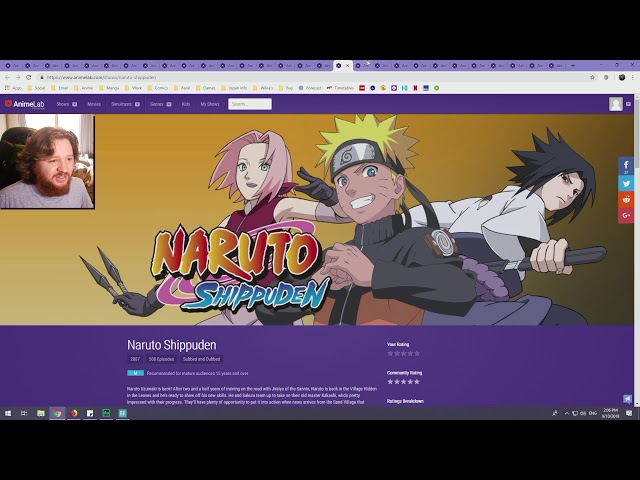Click the ENG language indicator in the tray
640x480 pixels.
coord(593,413)
